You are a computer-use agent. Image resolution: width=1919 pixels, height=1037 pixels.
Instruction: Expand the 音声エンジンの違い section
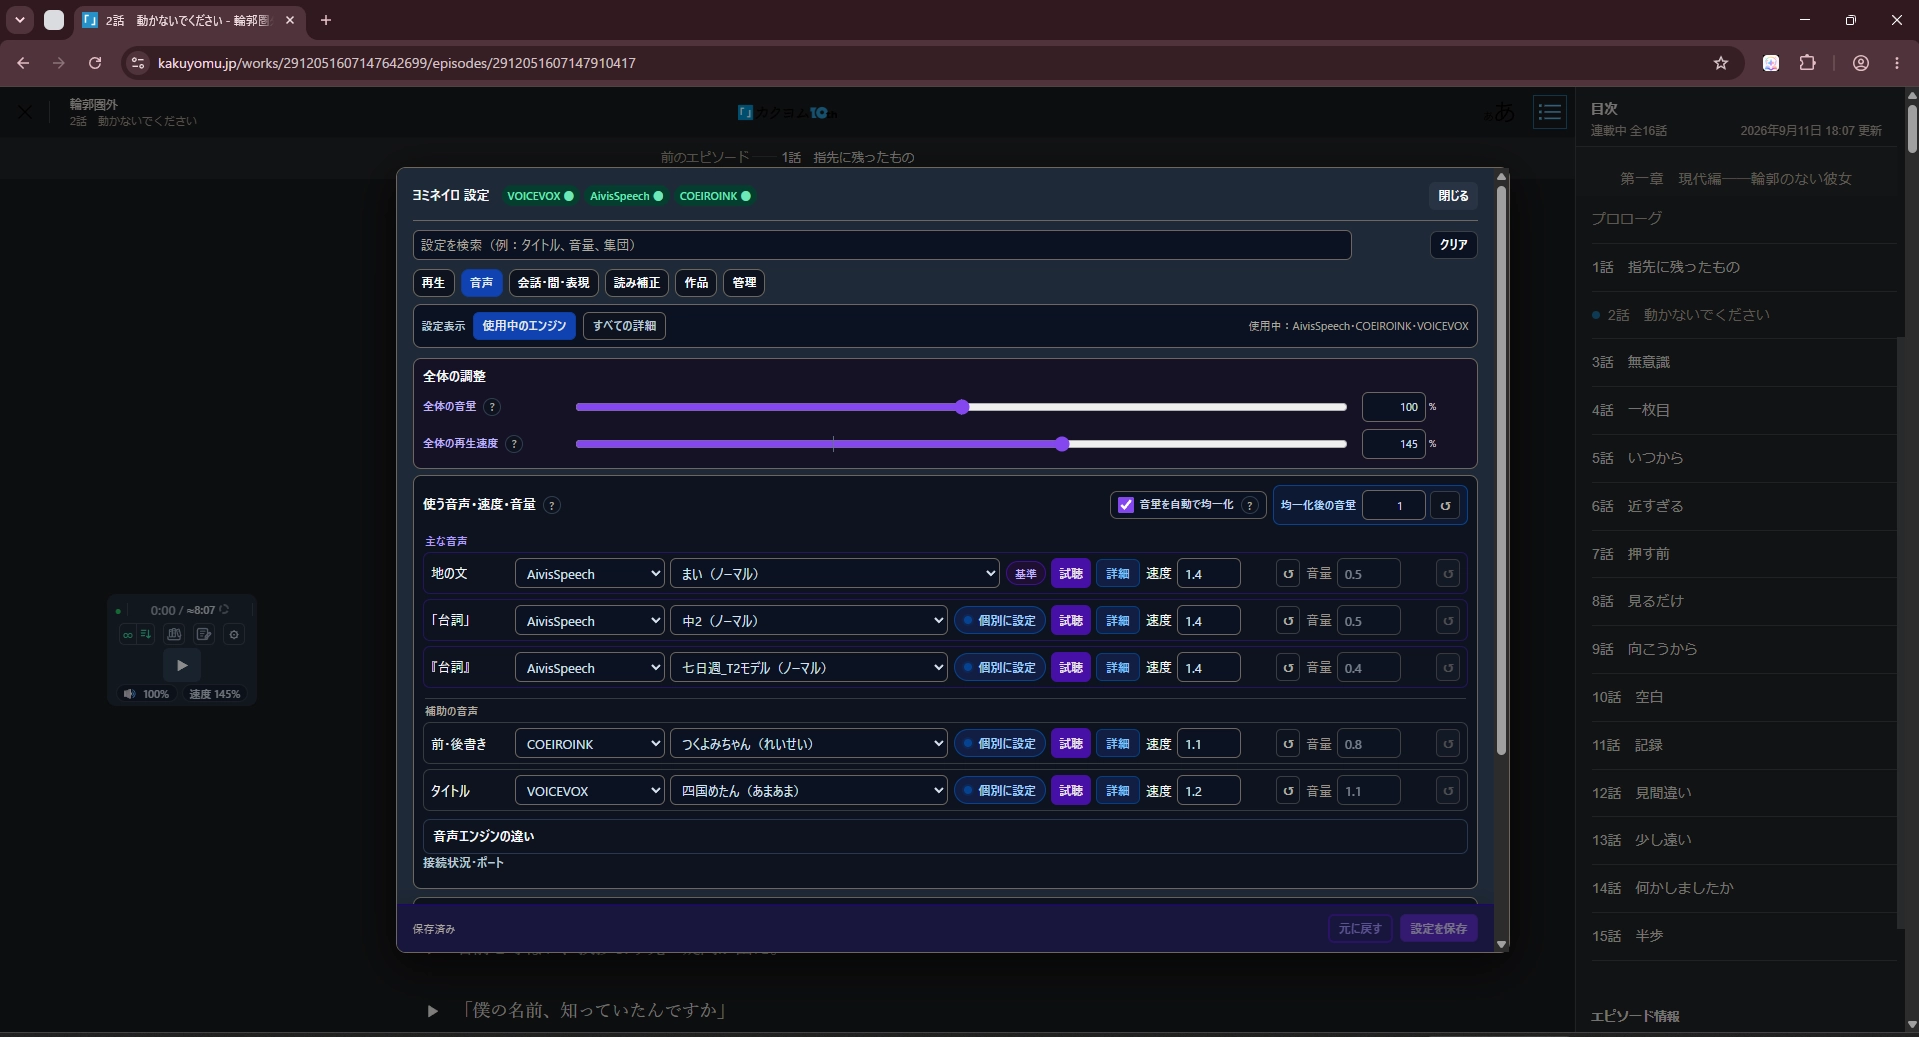coord(945,836)
